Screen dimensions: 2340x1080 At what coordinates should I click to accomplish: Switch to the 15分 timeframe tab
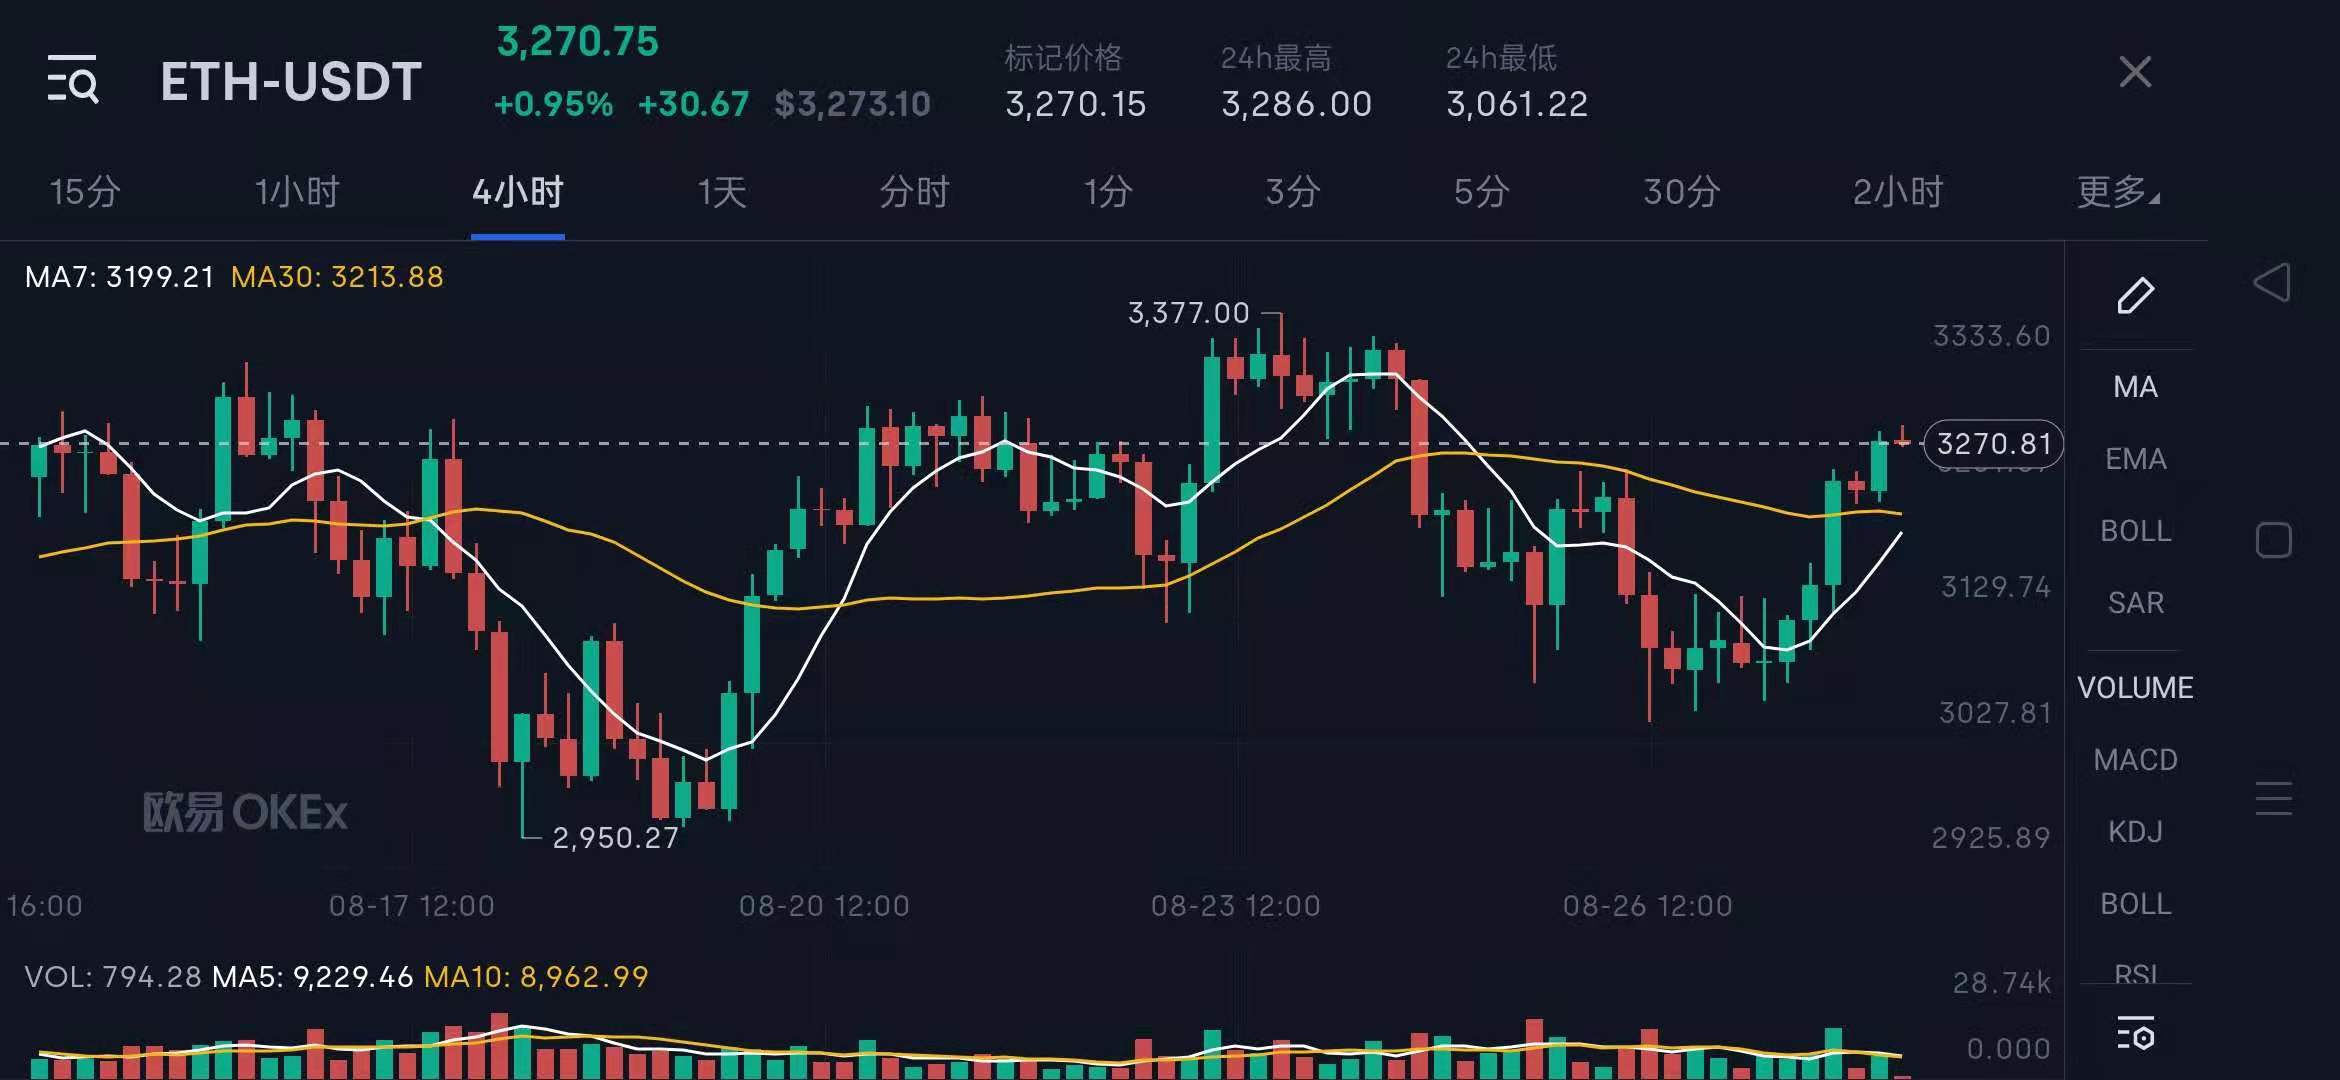tap(85, 192)
